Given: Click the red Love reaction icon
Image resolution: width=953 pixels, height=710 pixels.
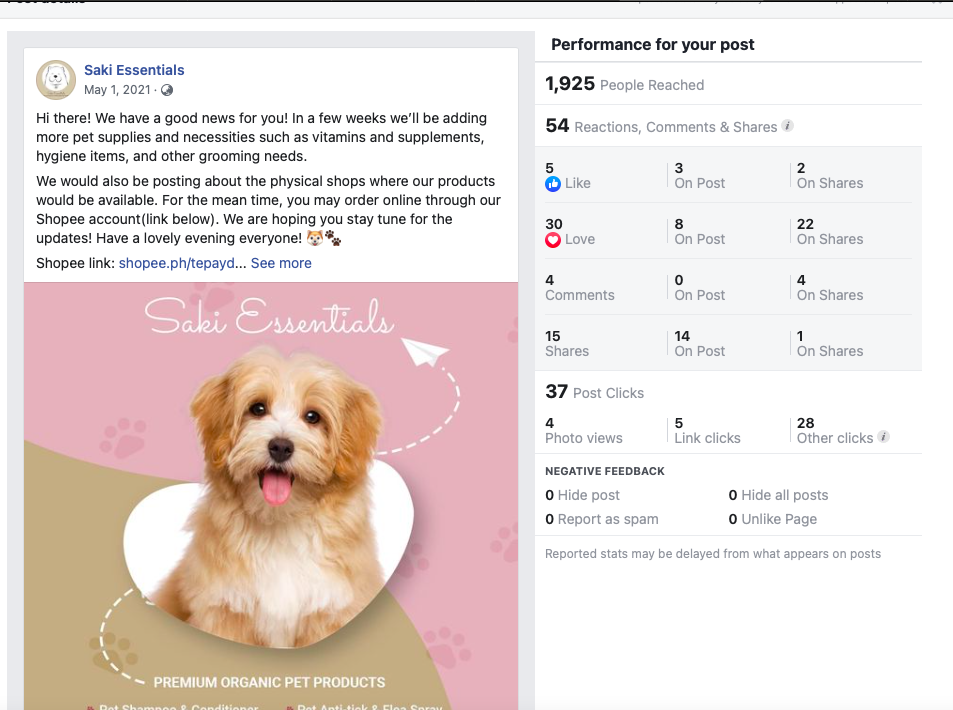Looking at the screenshot, I should coord(552,240).
